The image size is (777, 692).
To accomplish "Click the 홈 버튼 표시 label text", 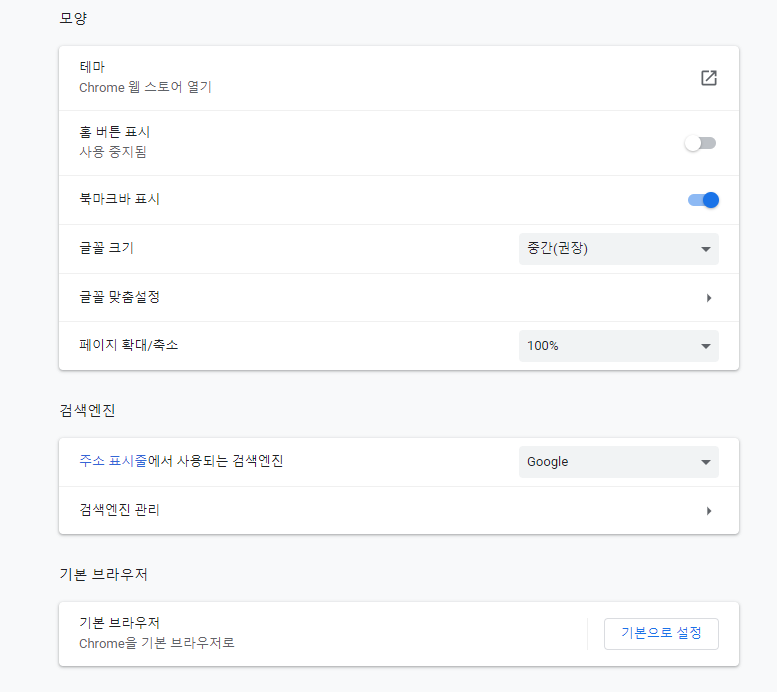I will (114, 132).
